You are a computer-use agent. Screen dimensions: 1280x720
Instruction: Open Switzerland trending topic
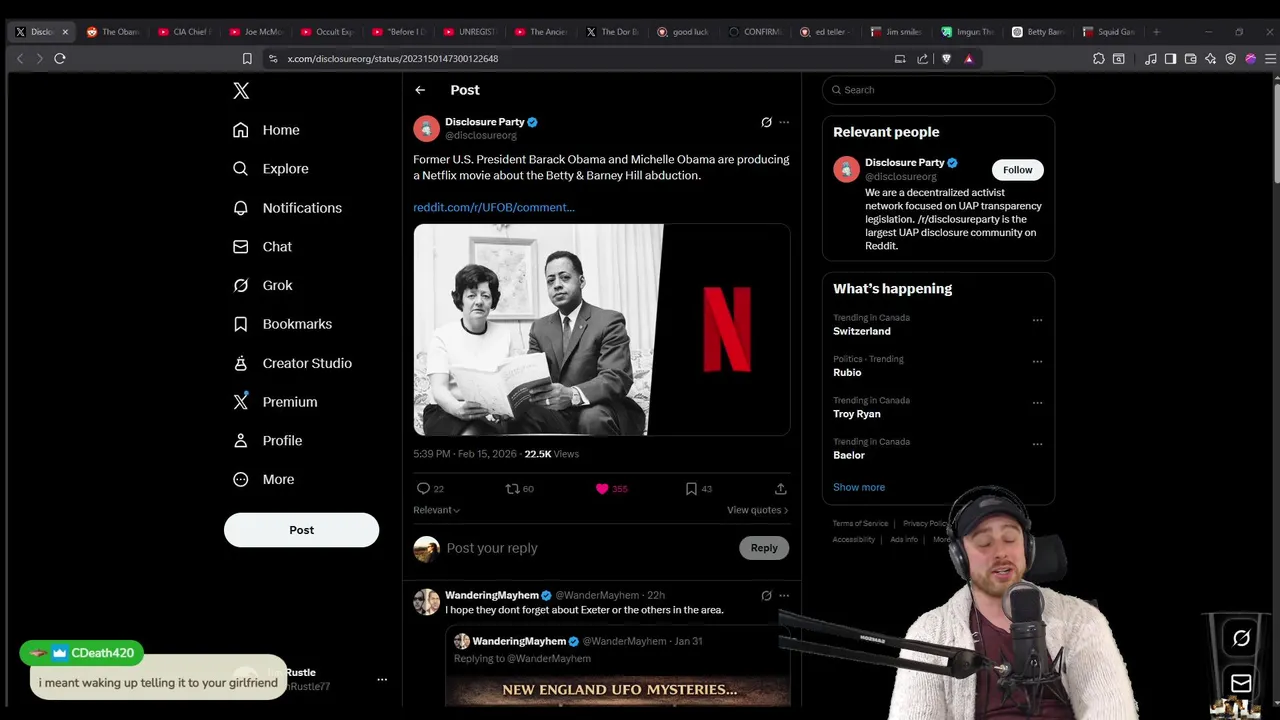tap(861, 331)
